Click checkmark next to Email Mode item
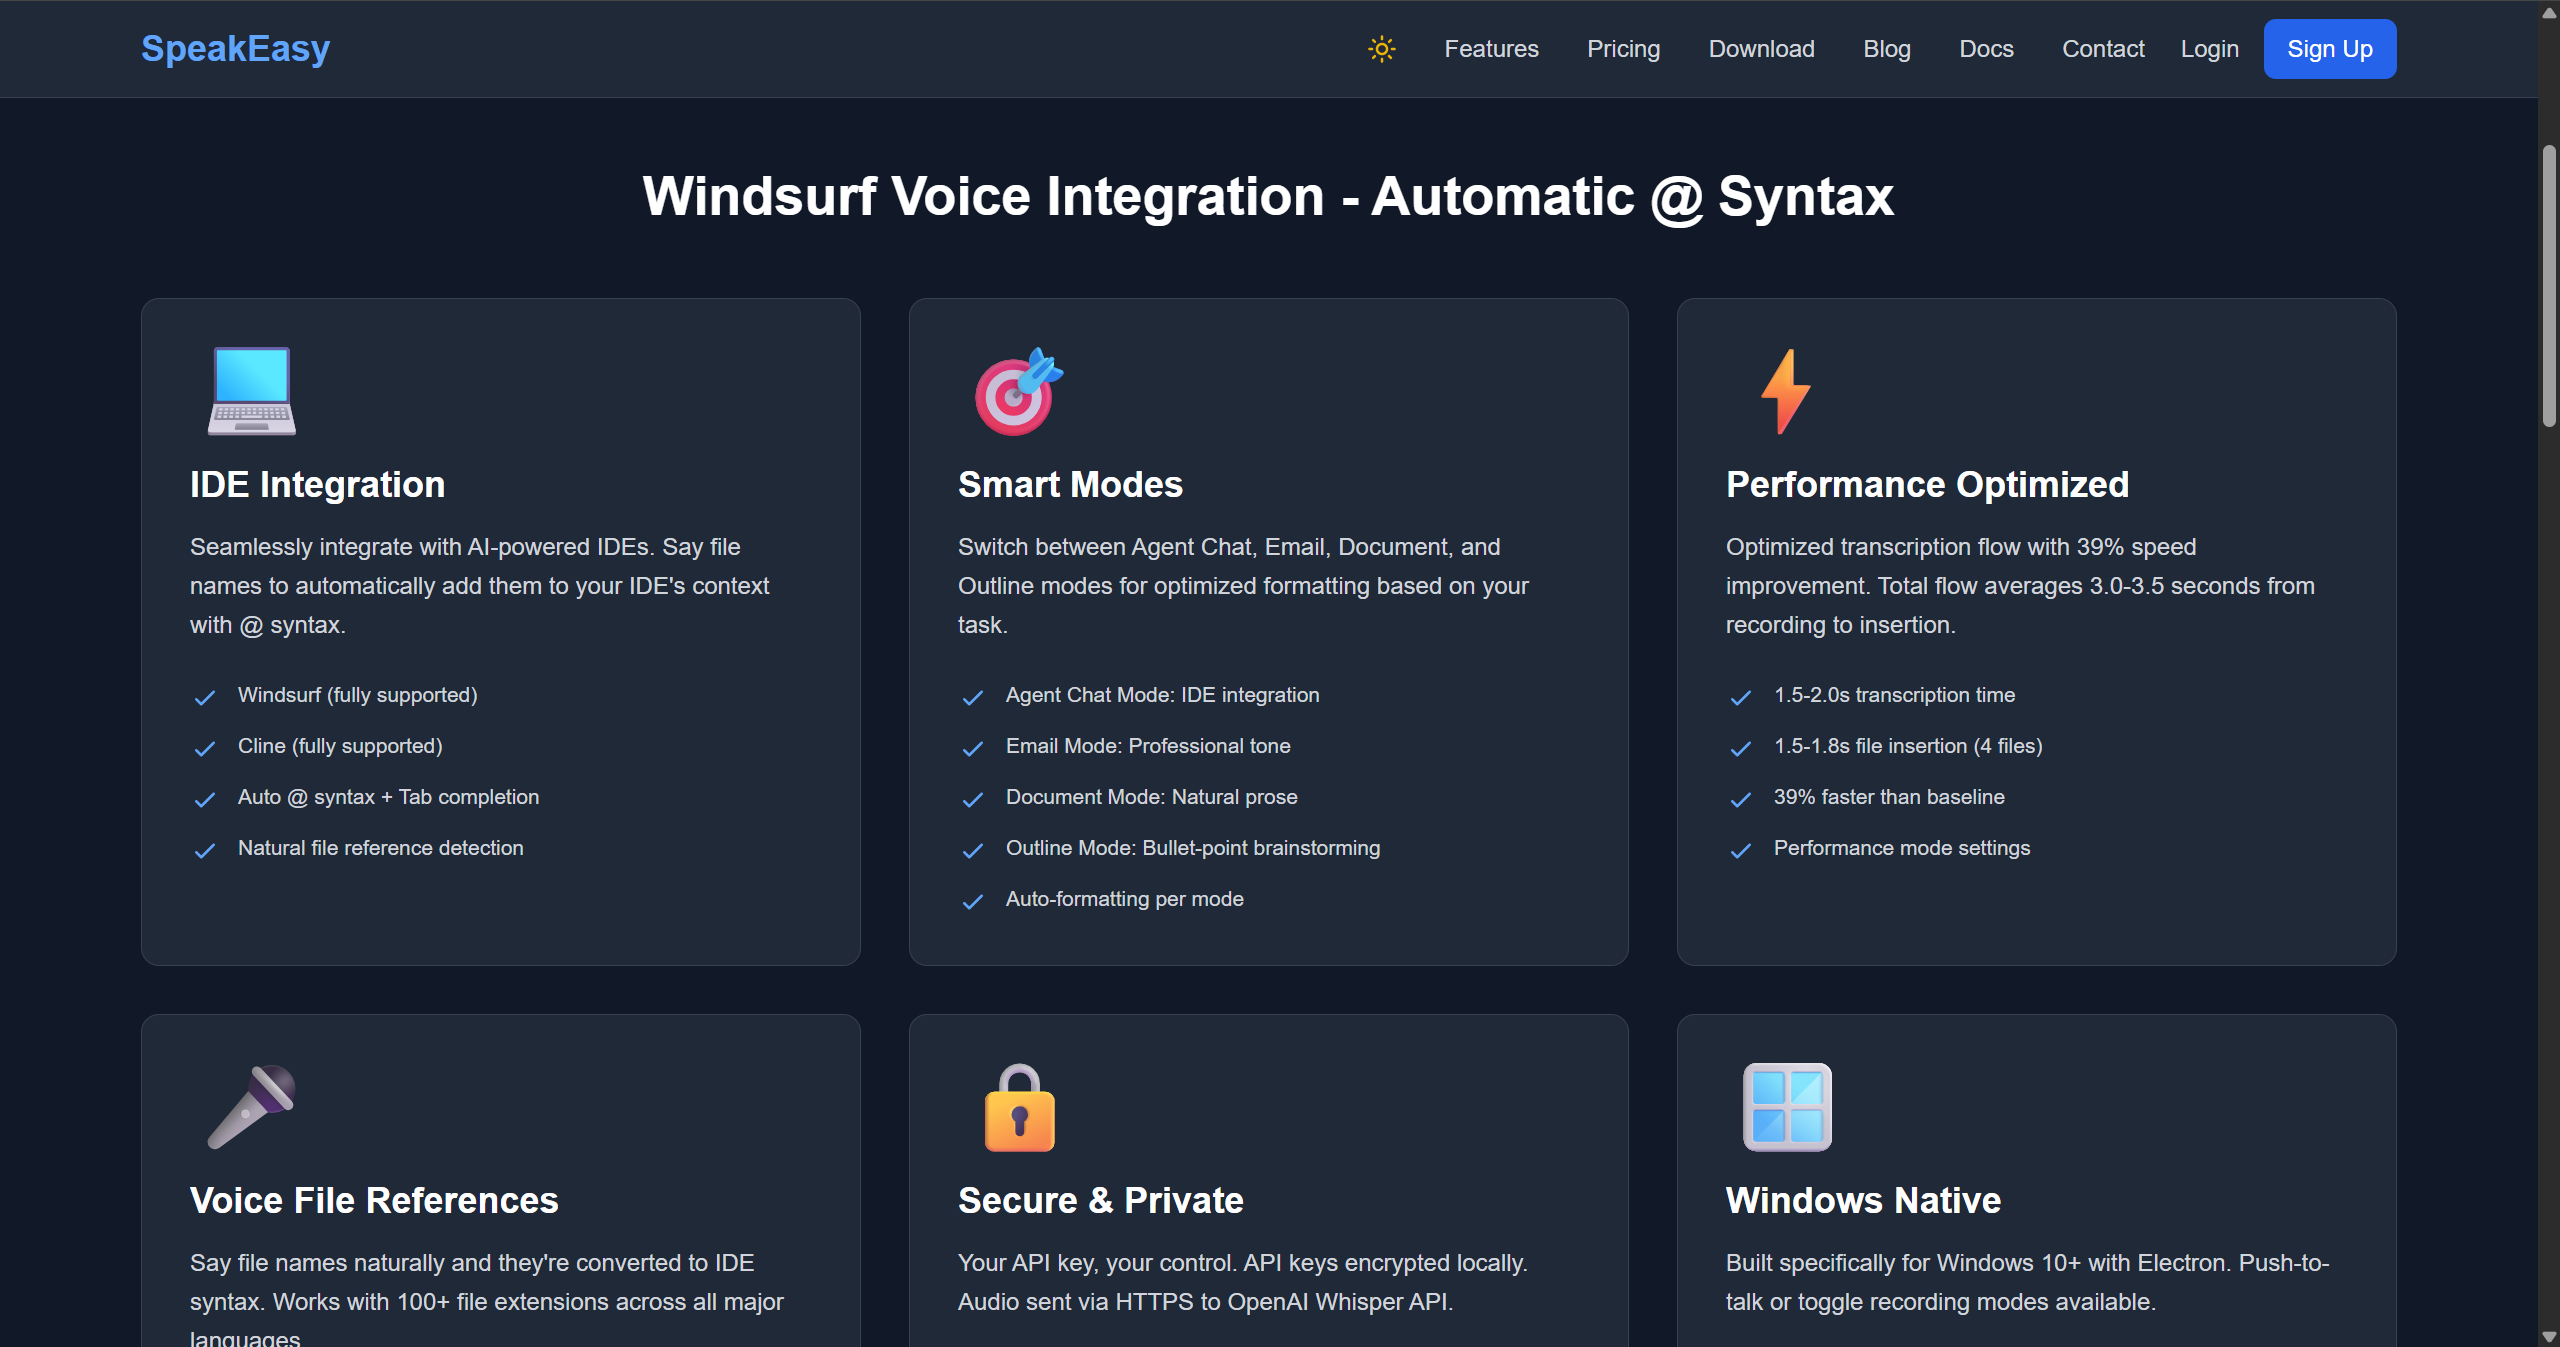The width and height of the screenshot is (2560, 1347). pos(972,748)
